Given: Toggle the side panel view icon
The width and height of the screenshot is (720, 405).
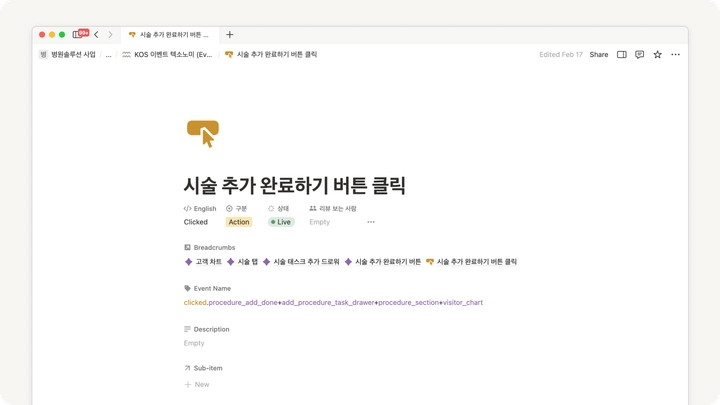Looking at the screenshot, I should click(622, 54).
